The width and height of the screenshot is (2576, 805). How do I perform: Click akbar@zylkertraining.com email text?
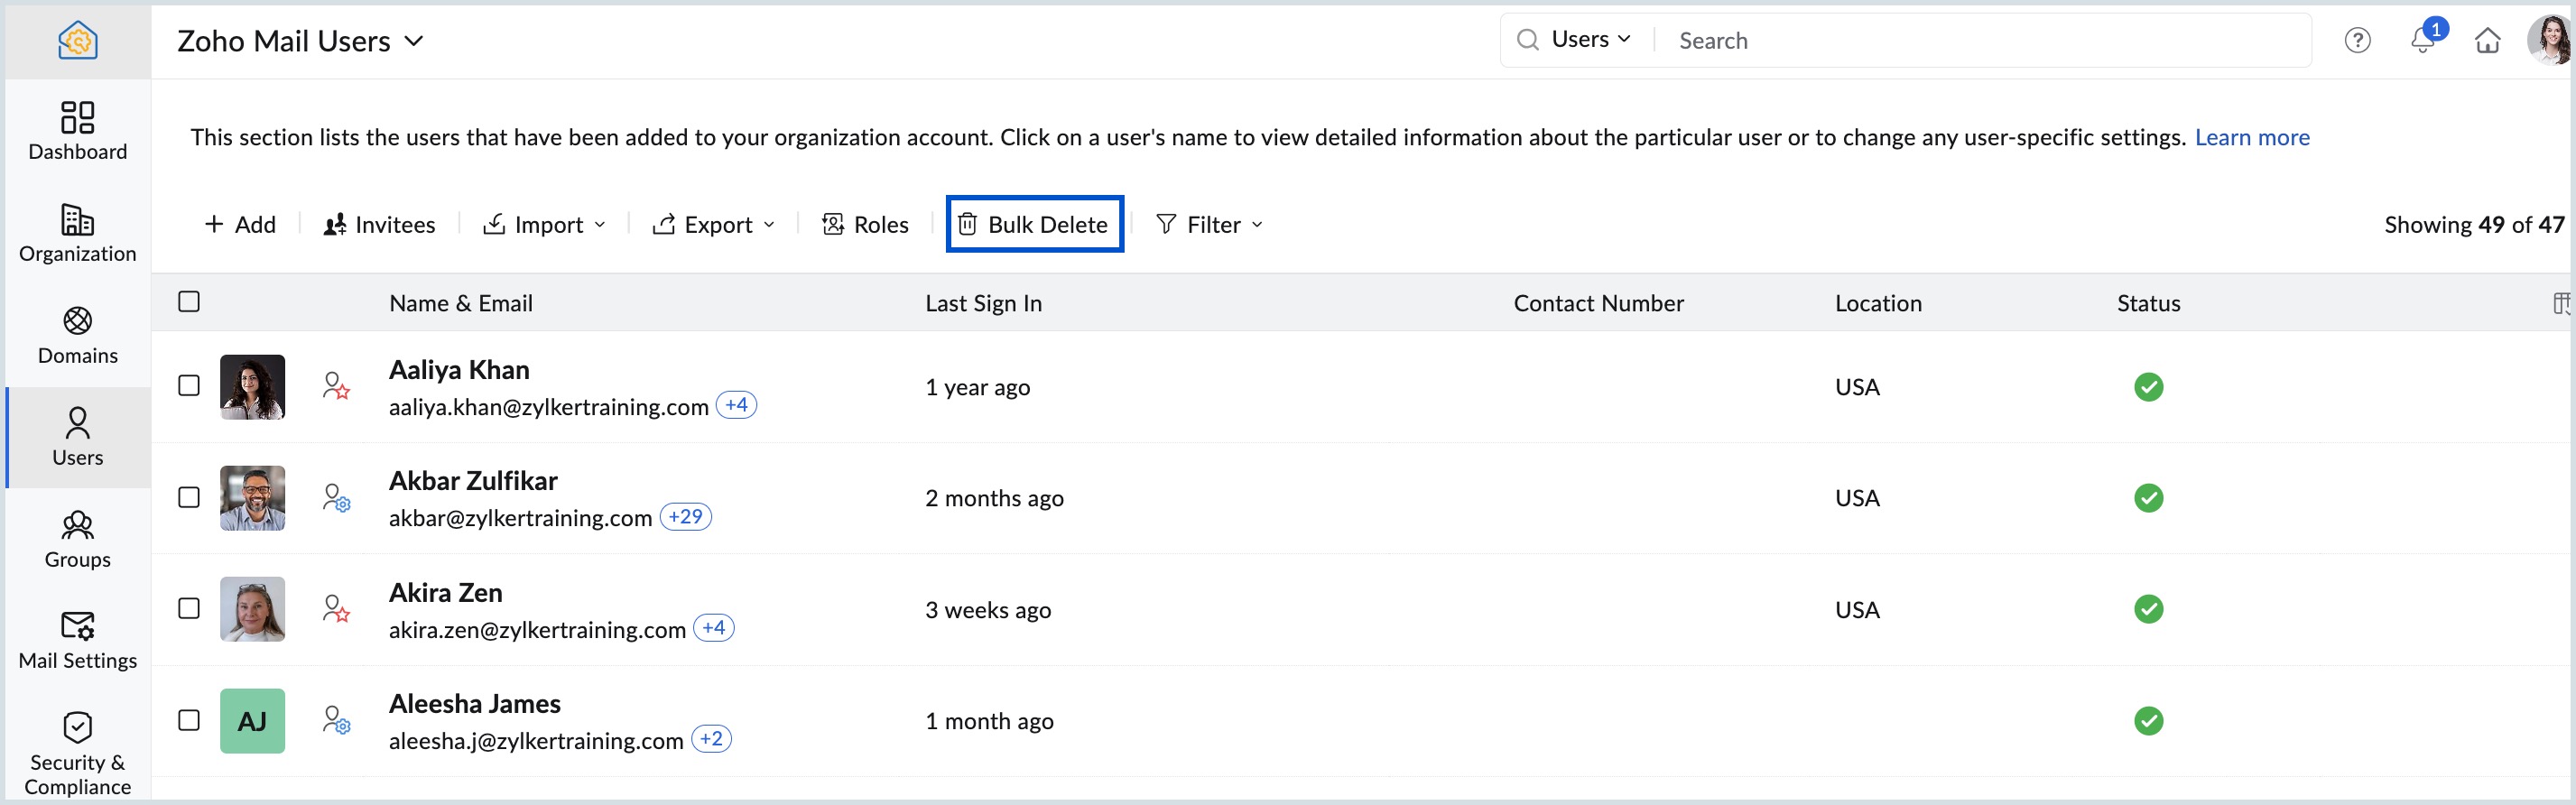[x=520, y=517]
